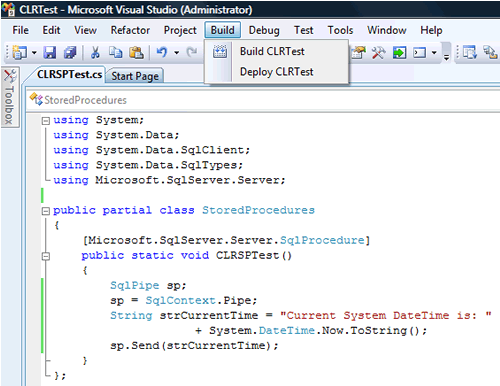The width and height of the screenshot is (500, 386).
Task: Click the Paste clipboard icon
Action: pos(136,53)
